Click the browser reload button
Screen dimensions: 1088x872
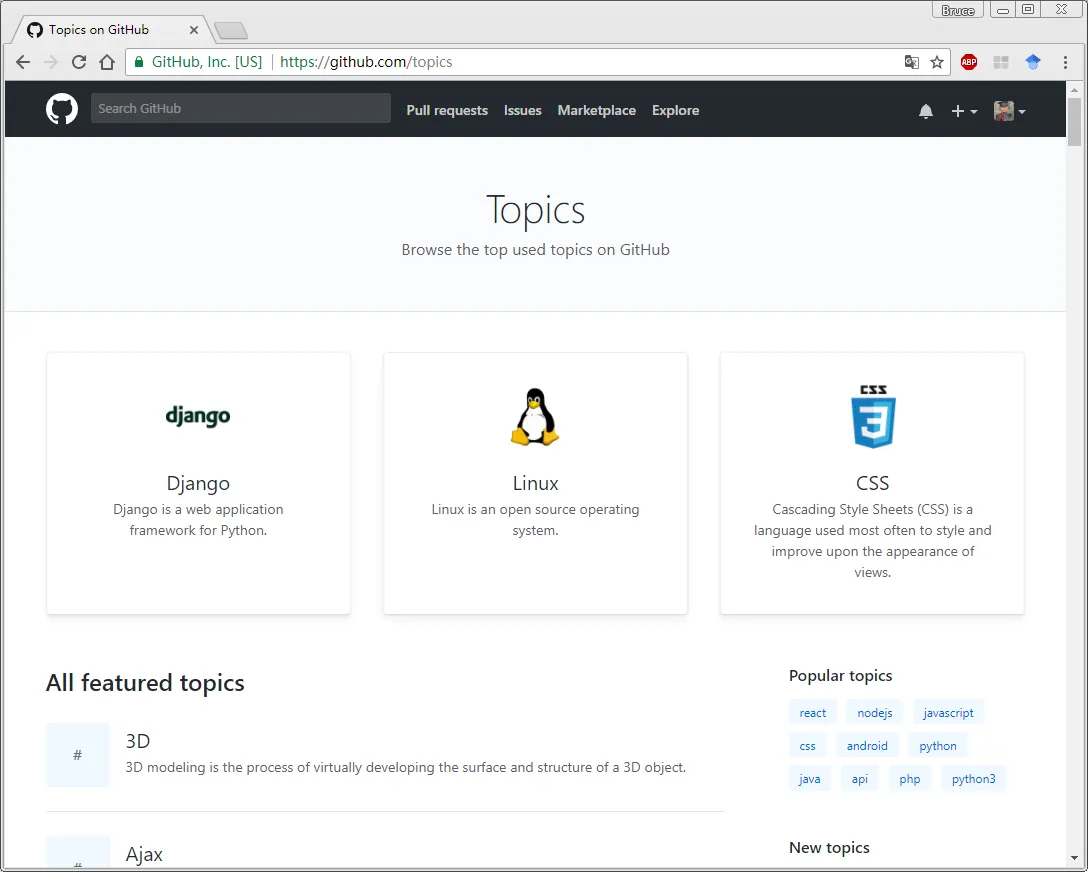[79, 62]
